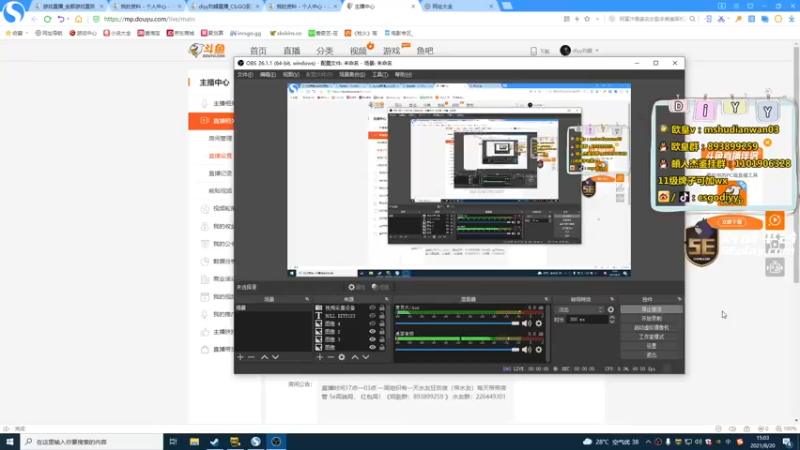The height and width of the screenshot is (450, 800).
Task: Open source properties gear in sources toolbar
Action: click(342, 357)
